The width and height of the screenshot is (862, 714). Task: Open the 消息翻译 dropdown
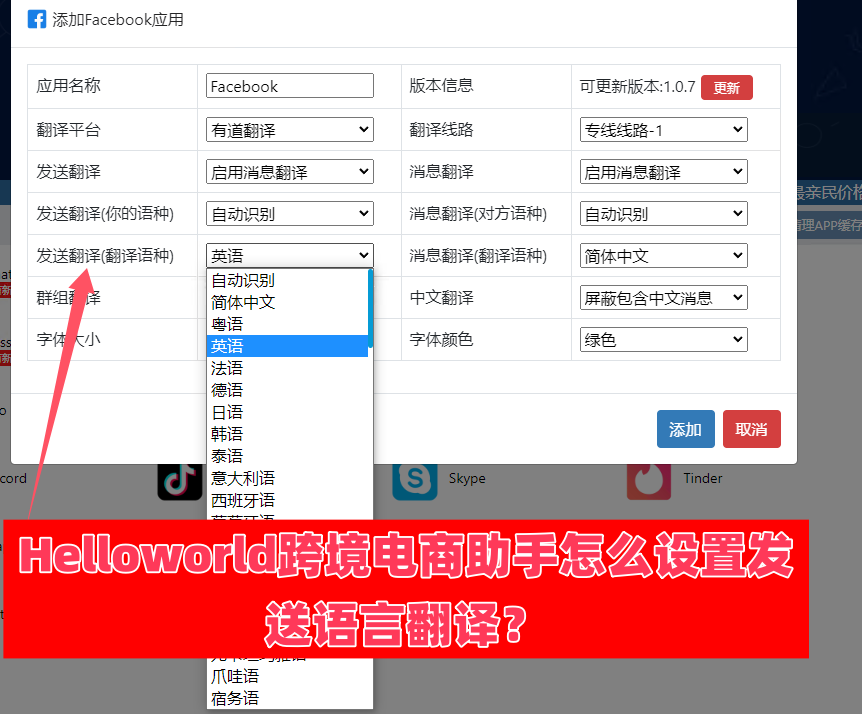664,171
